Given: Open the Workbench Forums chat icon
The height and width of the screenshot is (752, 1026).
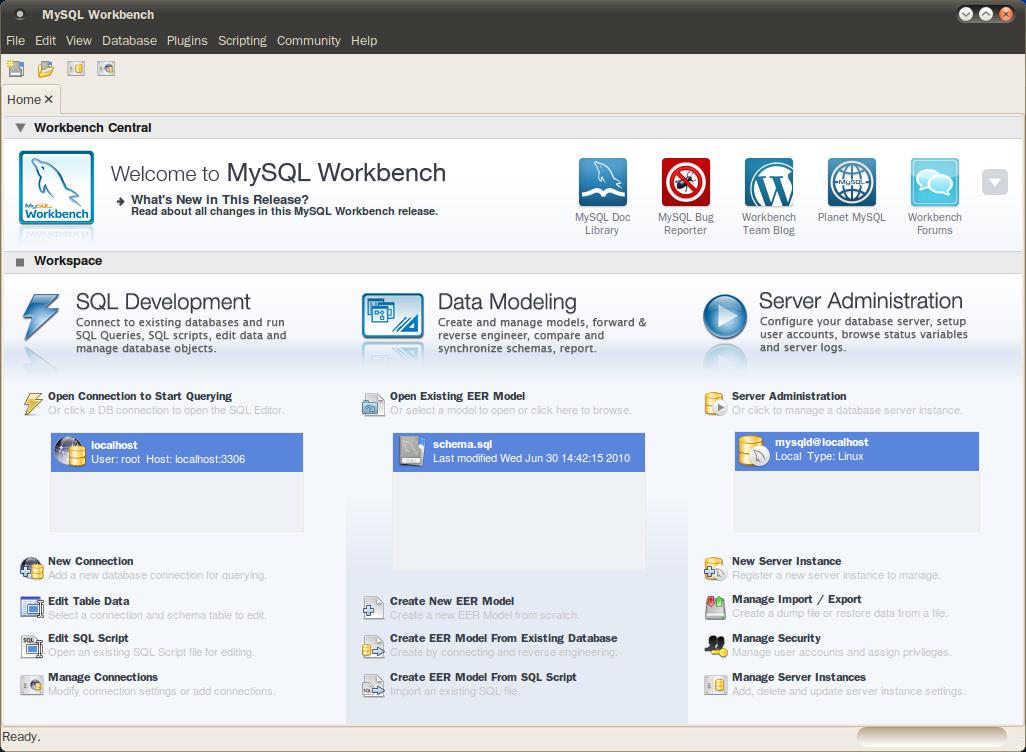Looking at the screenshot, I should (934, 183).
